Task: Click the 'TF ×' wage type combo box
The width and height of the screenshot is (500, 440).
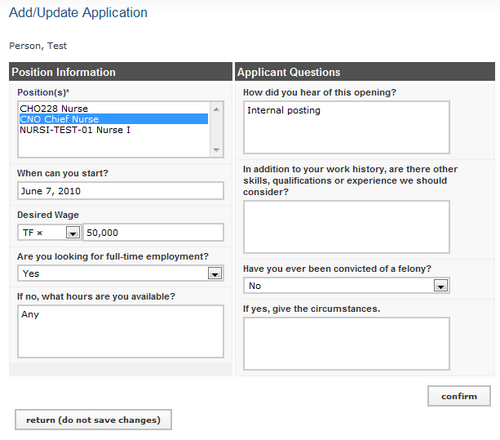Action: pos(49,232)
